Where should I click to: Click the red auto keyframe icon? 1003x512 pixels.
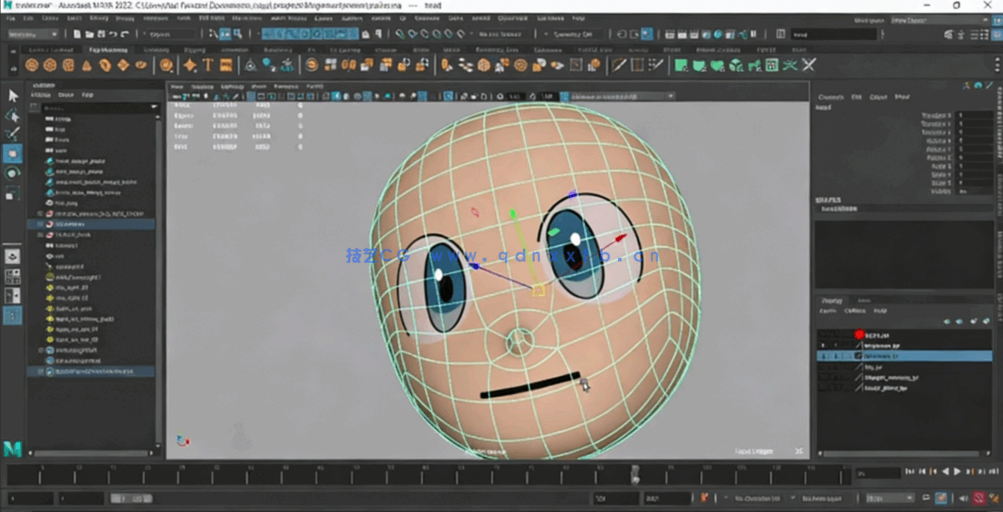979,498
